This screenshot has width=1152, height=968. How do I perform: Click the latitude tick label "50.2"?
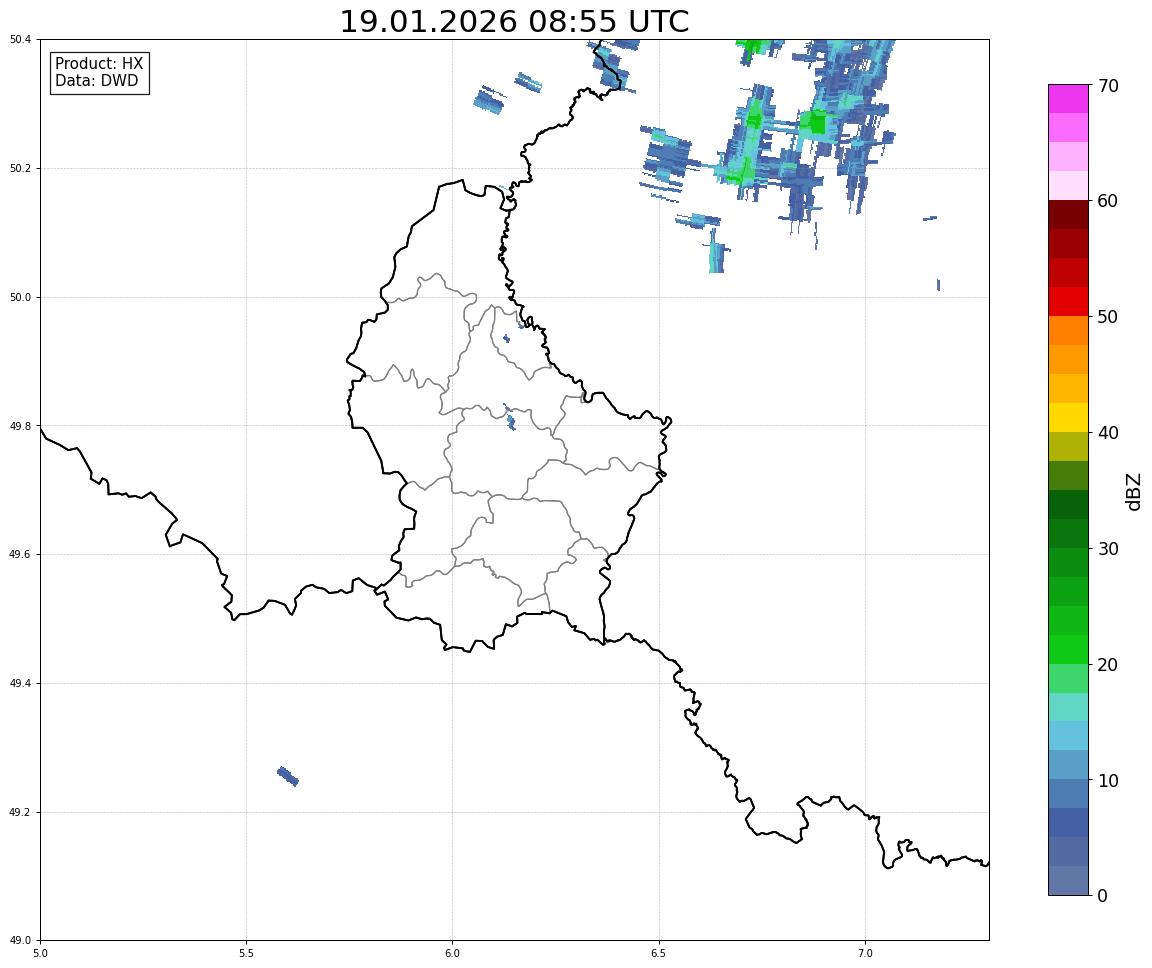21,168
